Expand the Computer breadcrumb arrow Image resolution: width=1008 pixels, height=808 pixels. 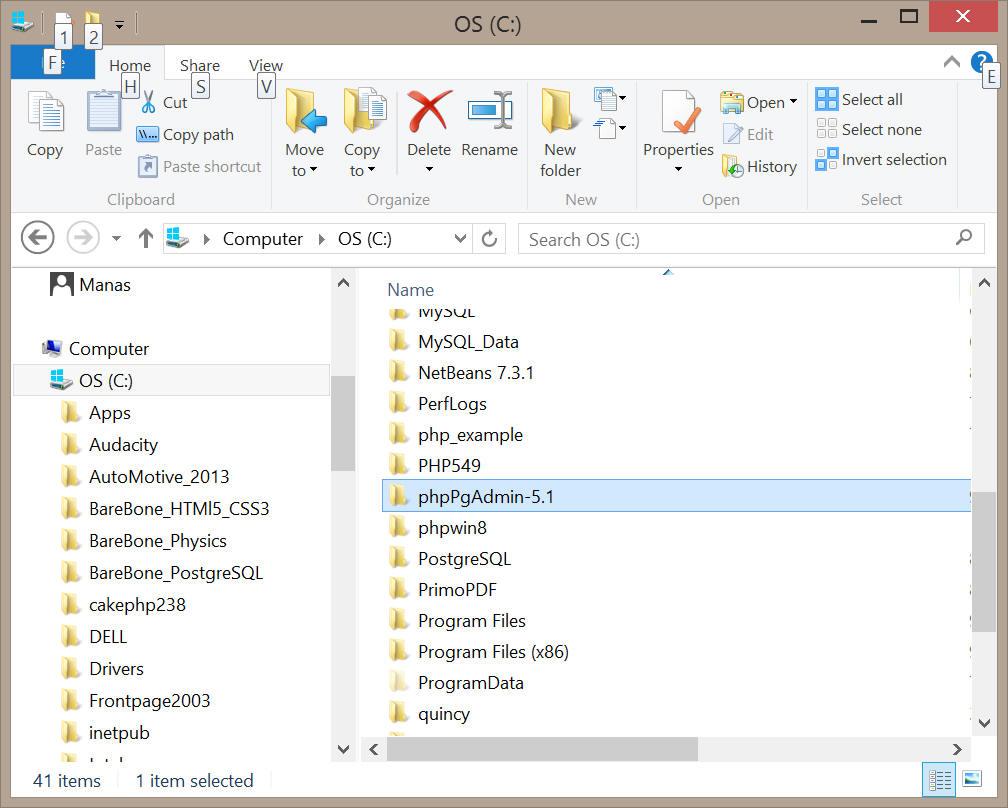point(321,239)
